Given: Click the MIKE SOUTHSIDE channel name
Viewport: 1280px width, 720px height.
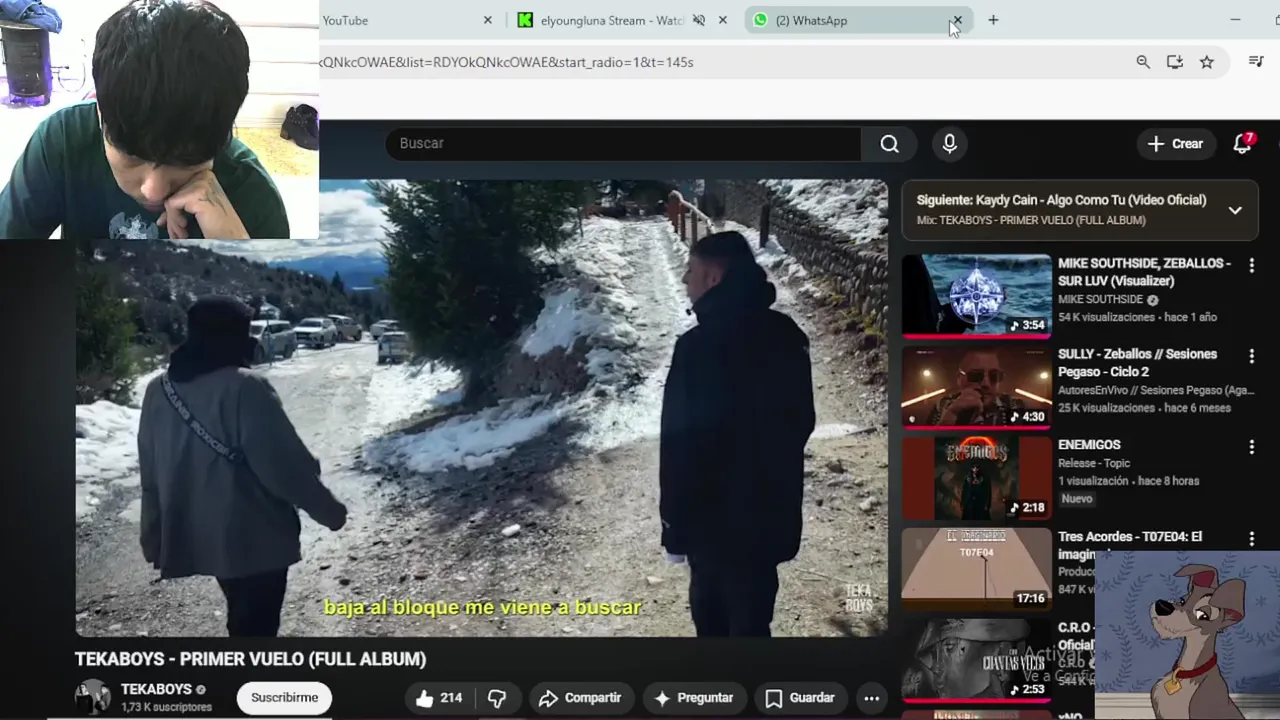Looking at the screenshot, I should (1100, 300).
